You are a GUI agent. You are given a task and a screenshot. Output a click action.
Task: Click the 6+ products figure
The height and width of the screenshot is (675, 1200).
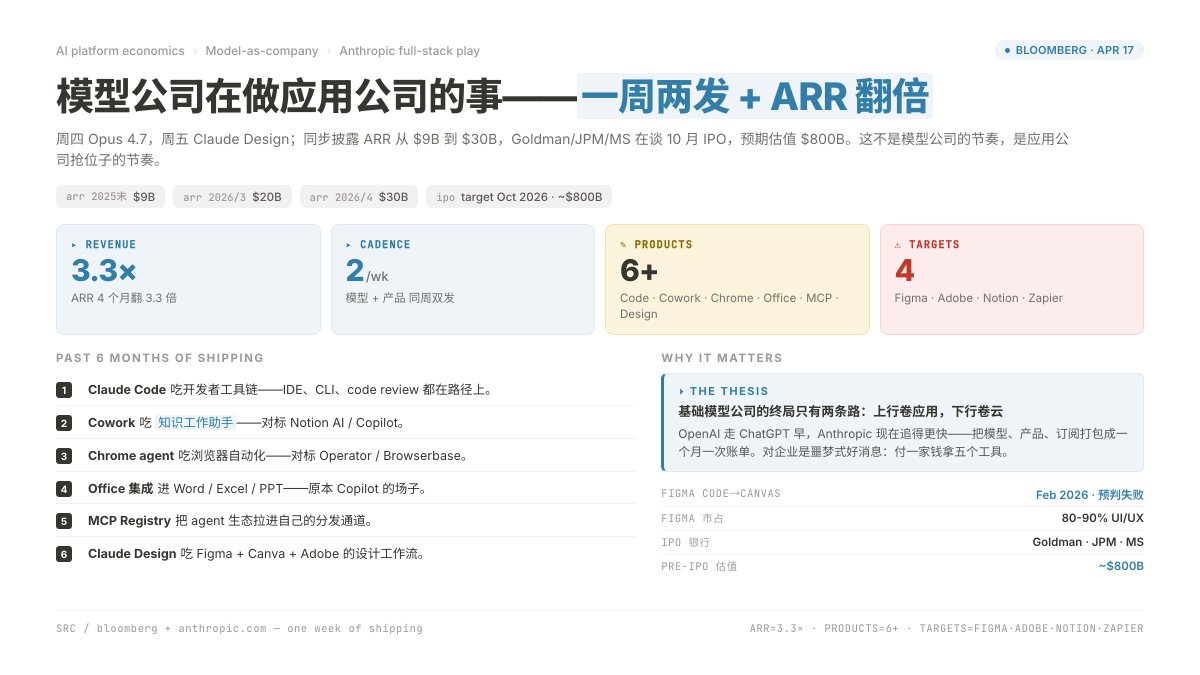tap(639, 270)
